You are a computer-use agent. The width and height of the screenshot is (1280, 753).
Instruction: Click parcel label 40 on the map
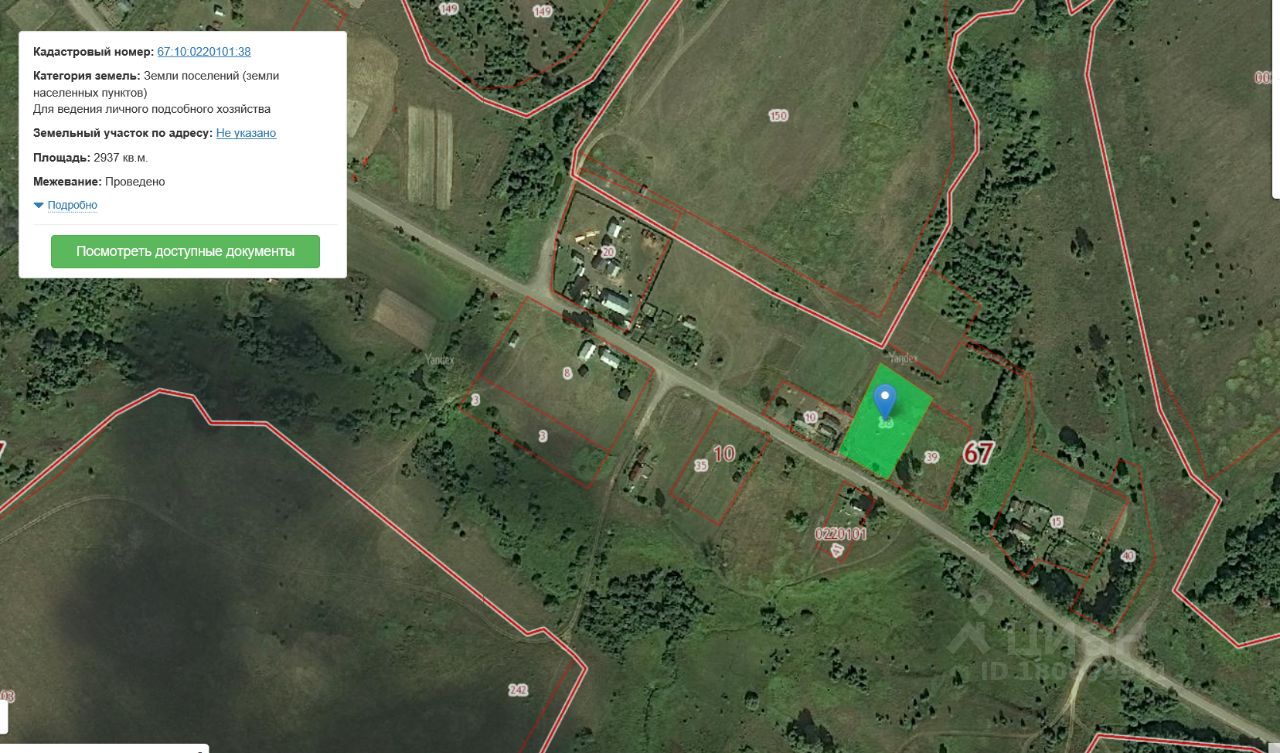[x=1128, y=556]
